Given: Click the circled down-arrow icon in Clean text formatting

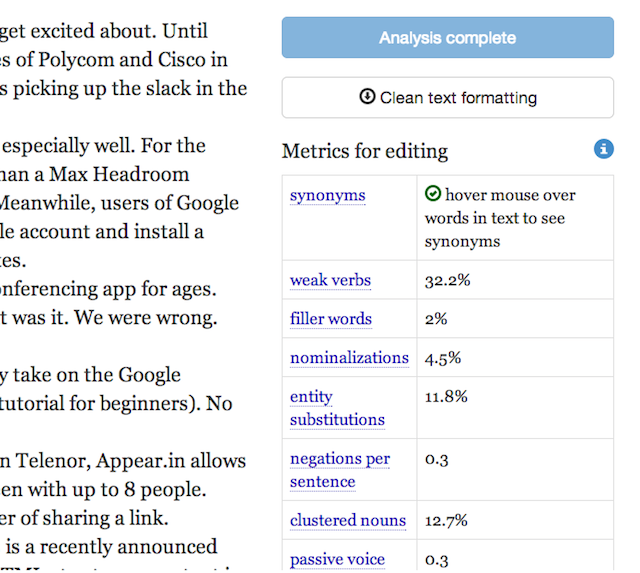Looking at the screenshot, I should click(x=367, y=97).
